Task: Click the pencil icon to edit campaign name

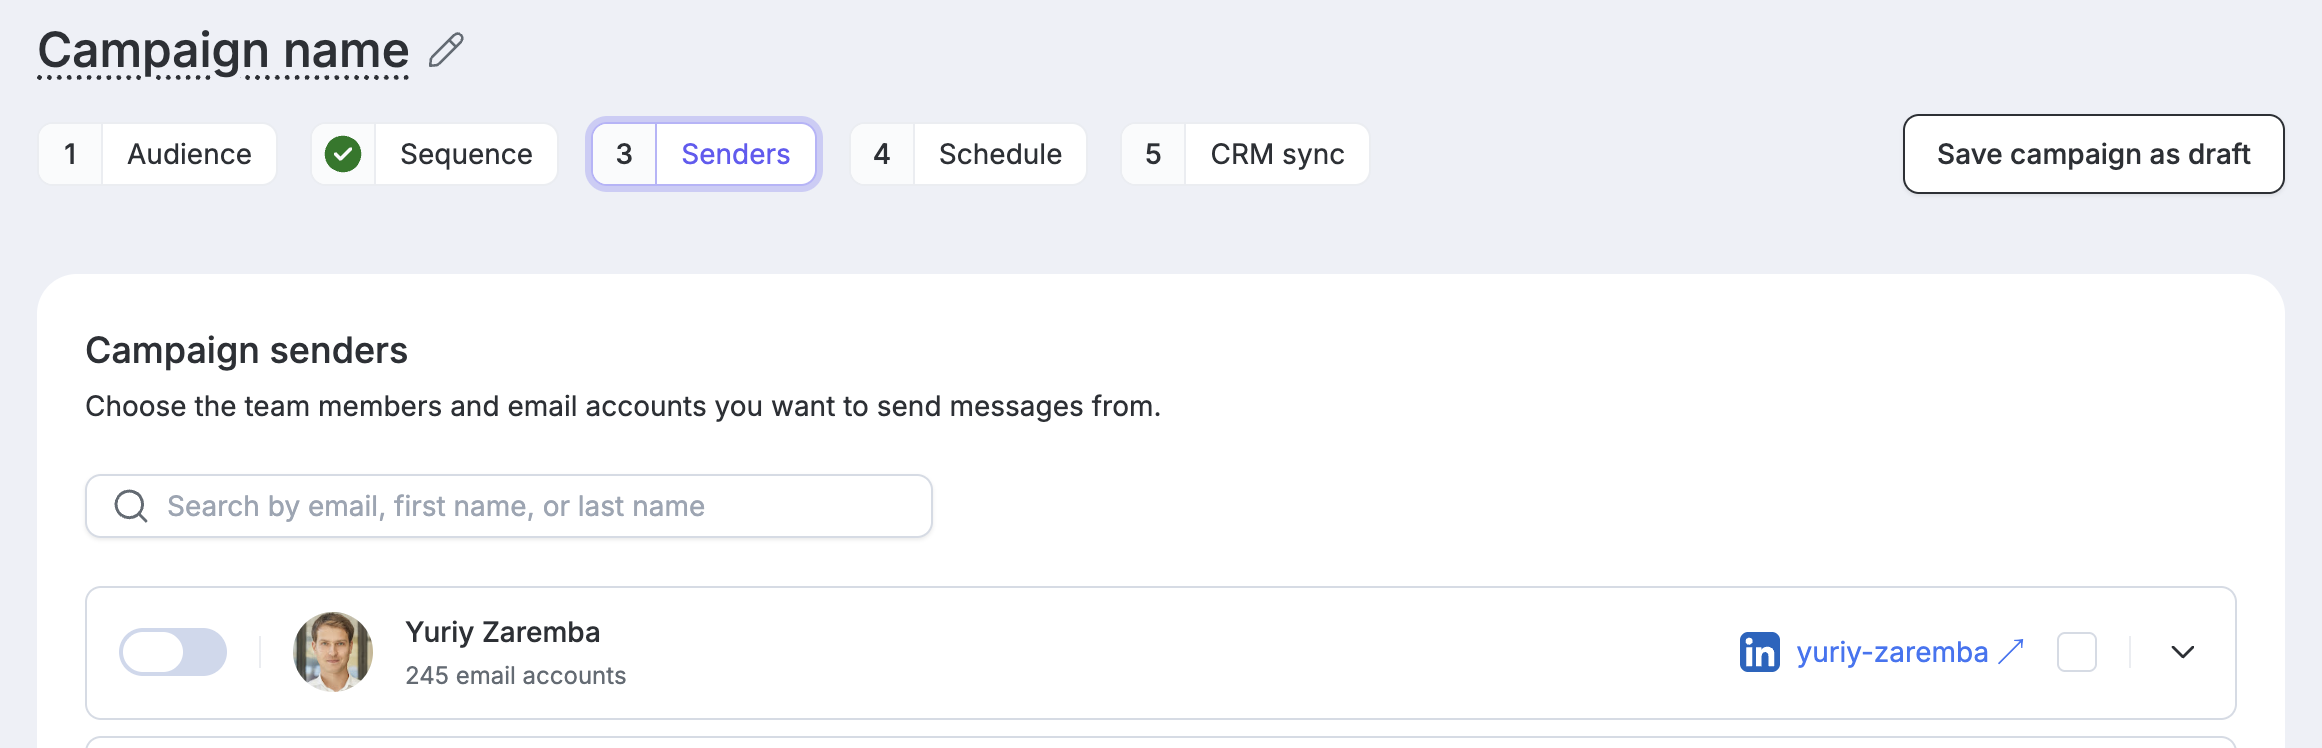Action: click(x=446, y=50)
